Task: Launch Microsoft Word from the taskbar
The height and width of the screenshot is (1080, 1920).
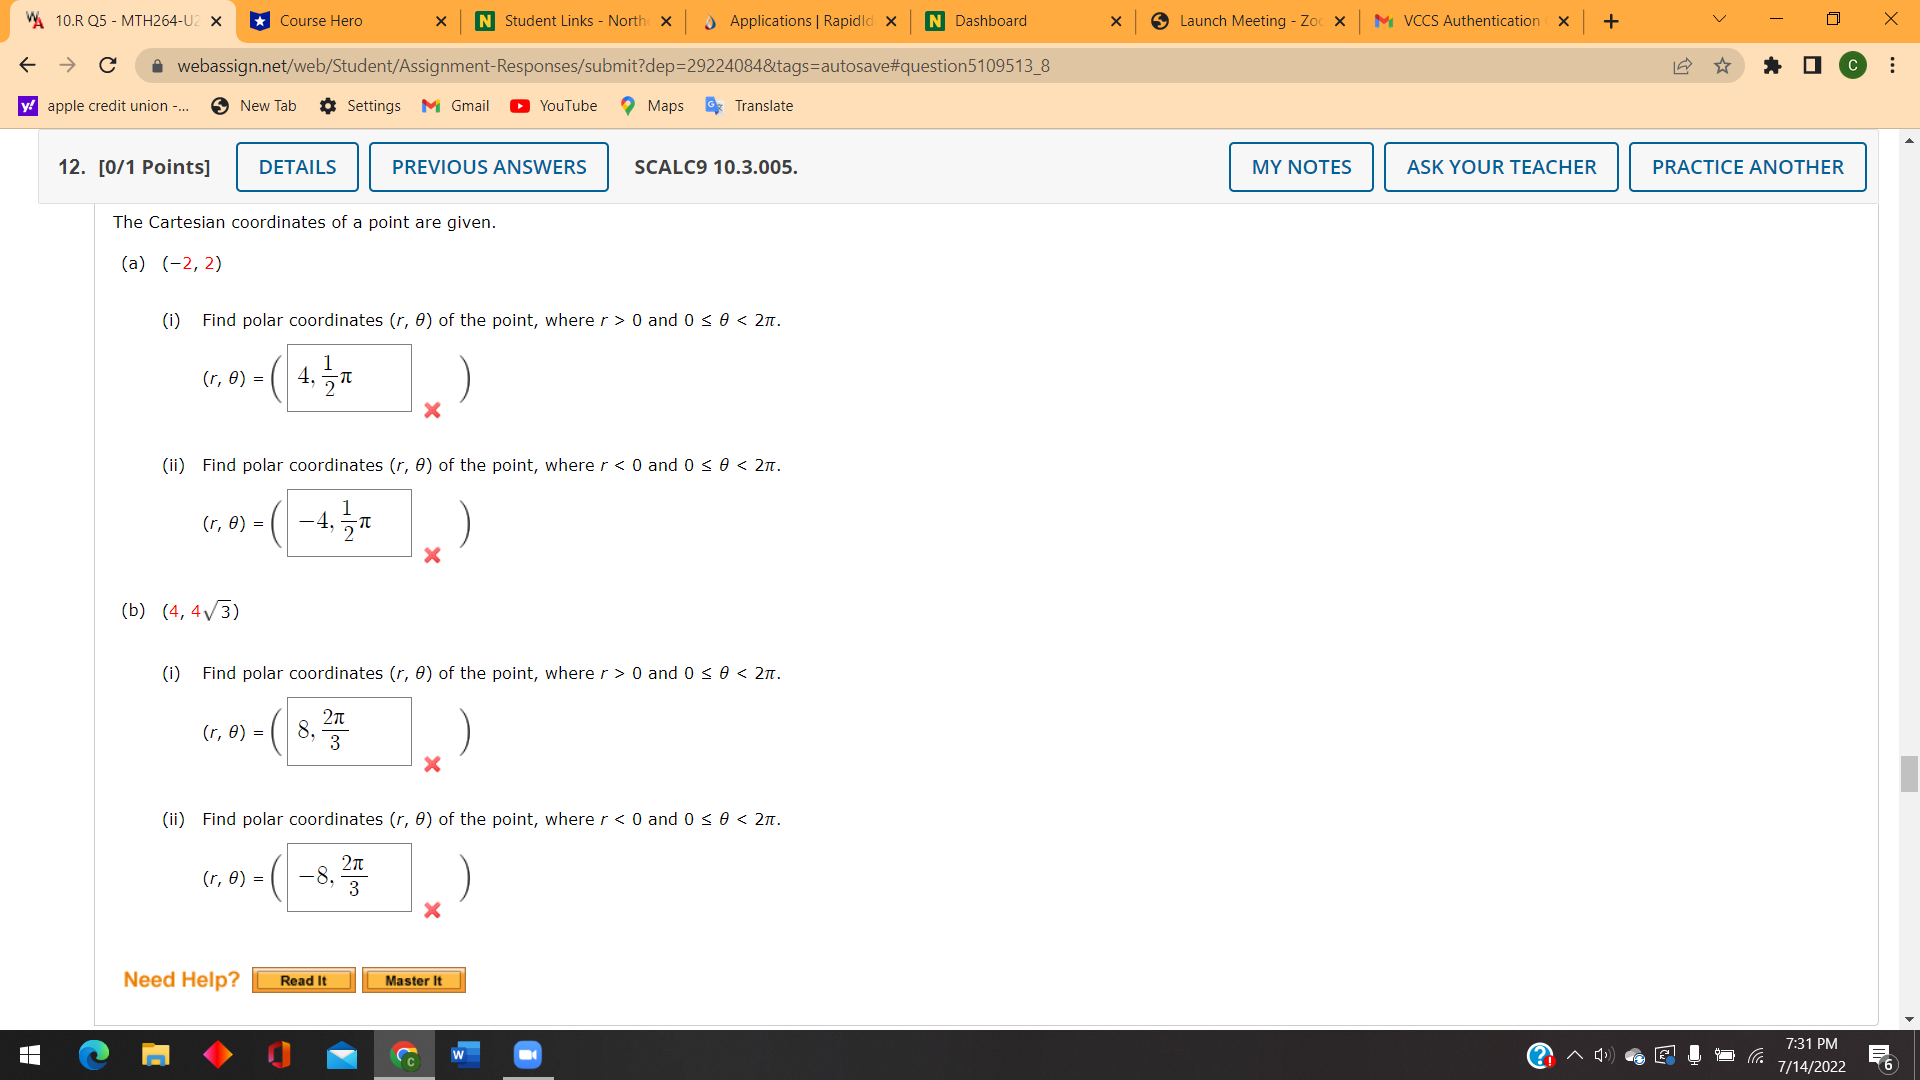Action: coord(465,1054)
